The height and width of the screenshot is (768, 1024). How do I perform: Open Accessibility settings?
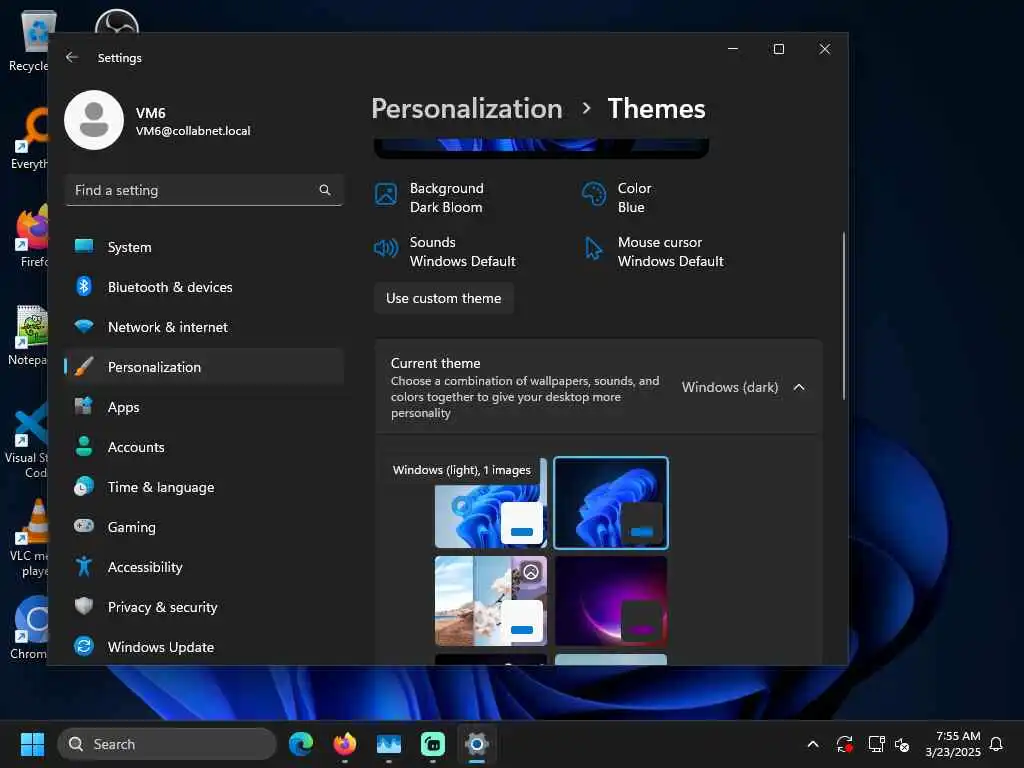[204, 567]
